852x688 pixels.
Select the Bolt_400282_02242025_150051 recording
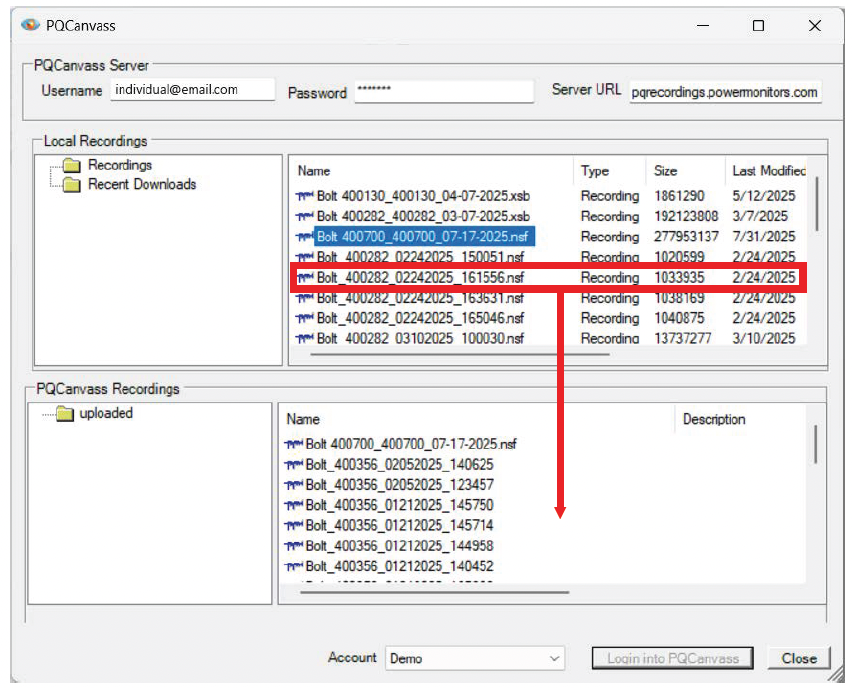[x=420, y=257]
